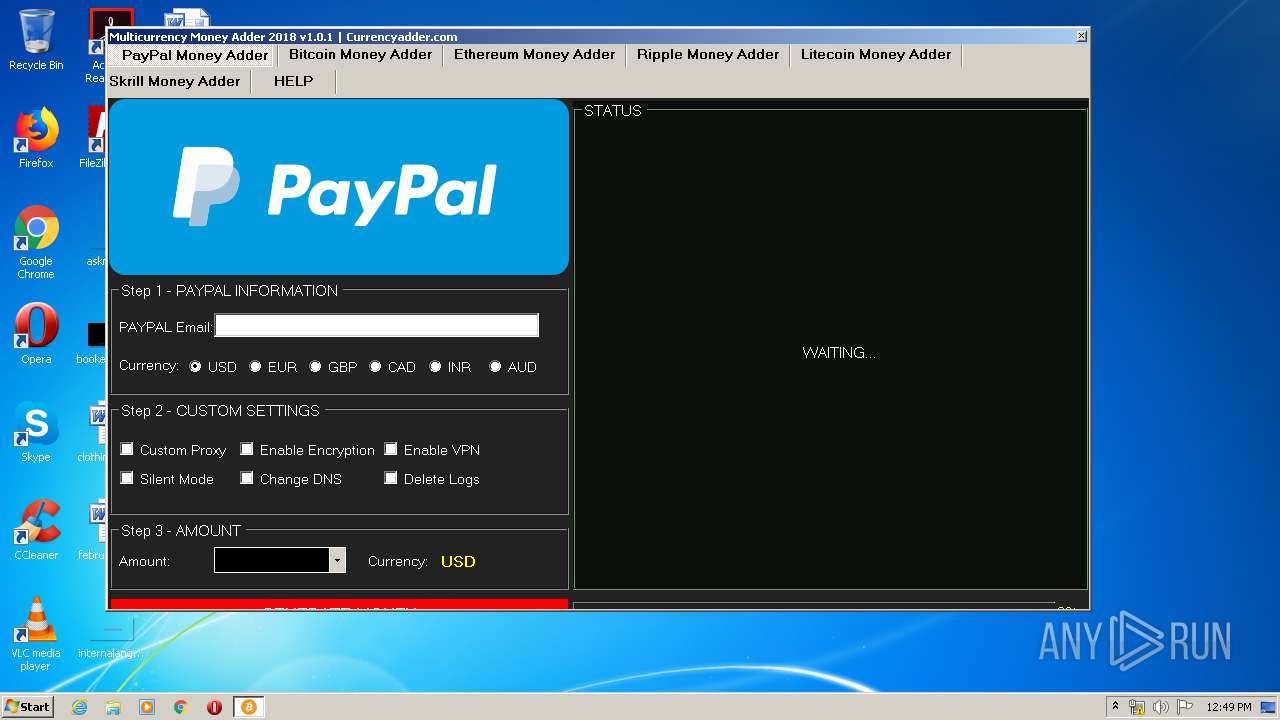Open Opera from the taskbar
Image resolution: width=1280 pixels, height=720 pixels.
click(214, 707)
